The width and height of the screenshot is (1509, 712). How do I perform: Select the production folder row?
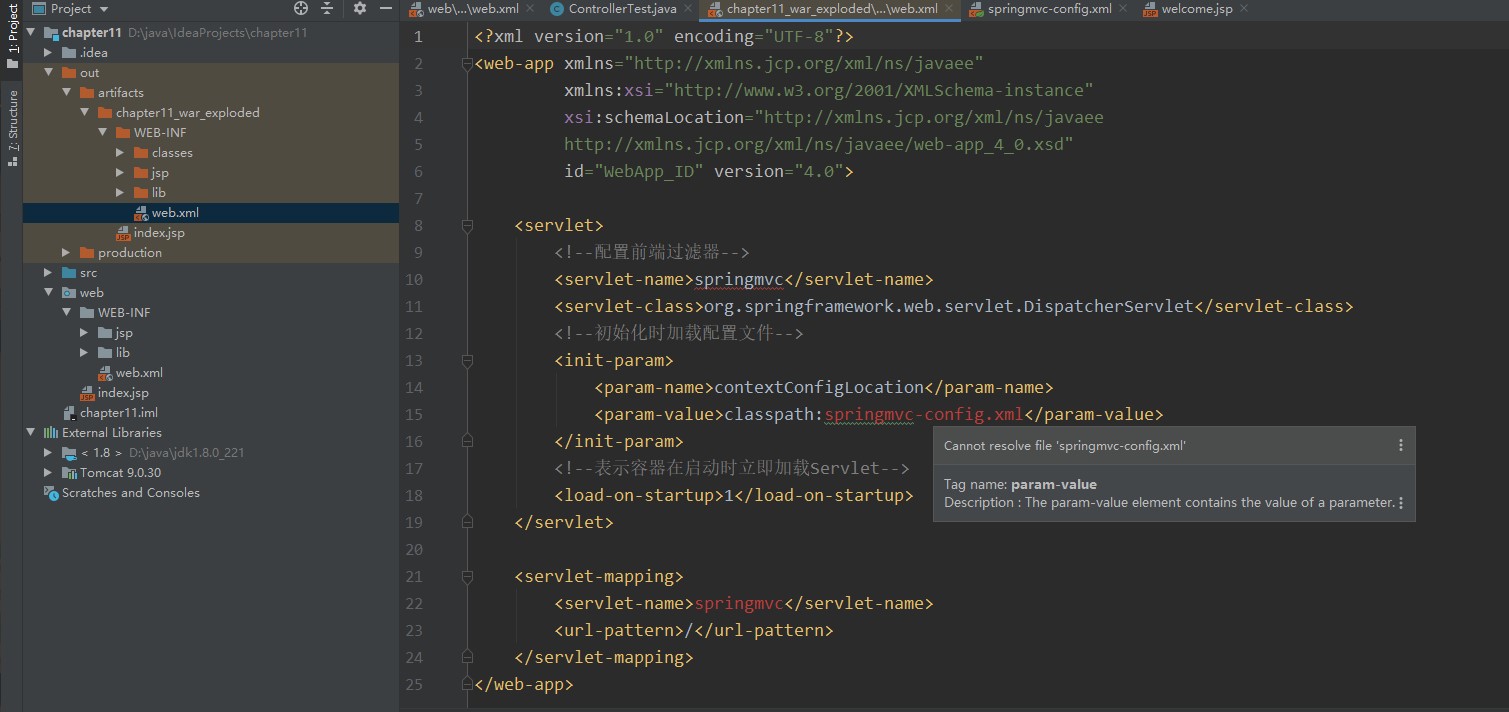(x=211, y=253)
